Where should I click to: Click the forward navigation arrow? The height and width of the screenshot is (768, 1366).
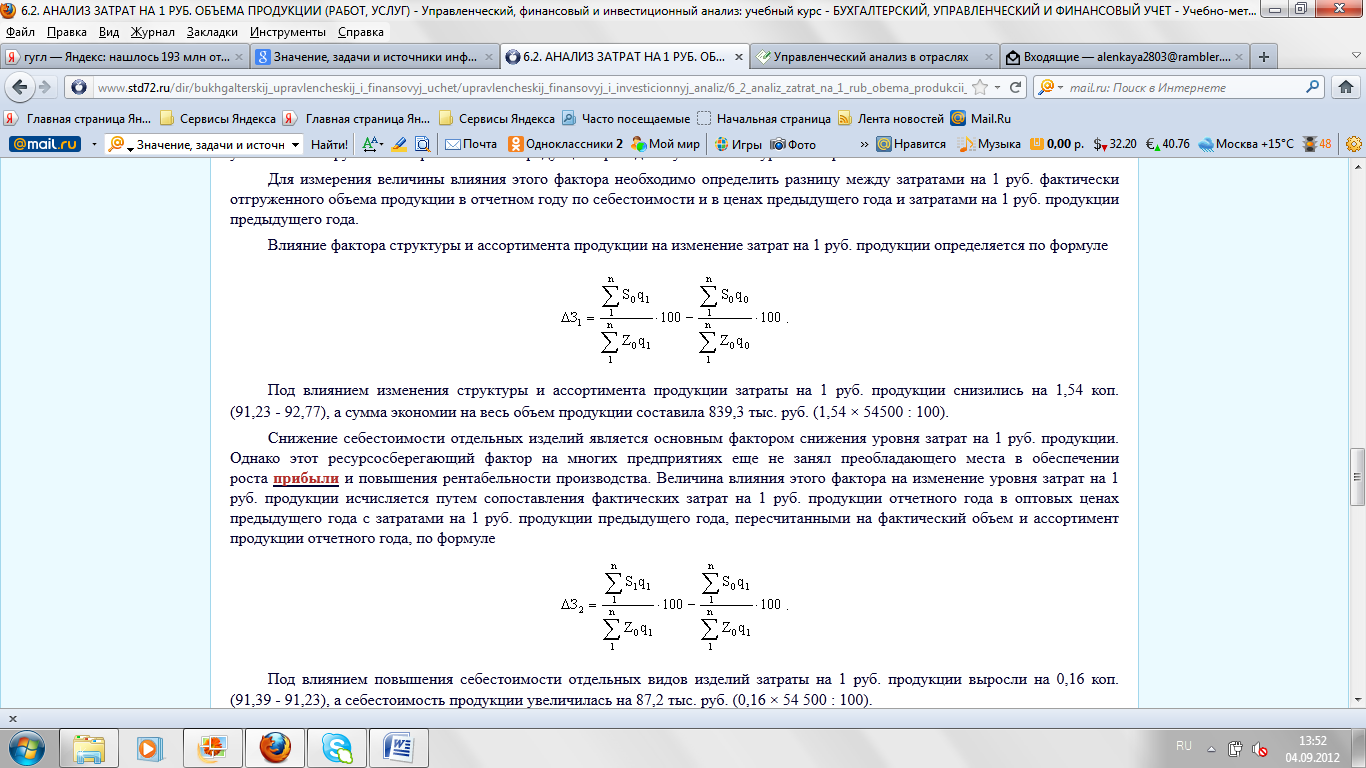coord(45,87)
